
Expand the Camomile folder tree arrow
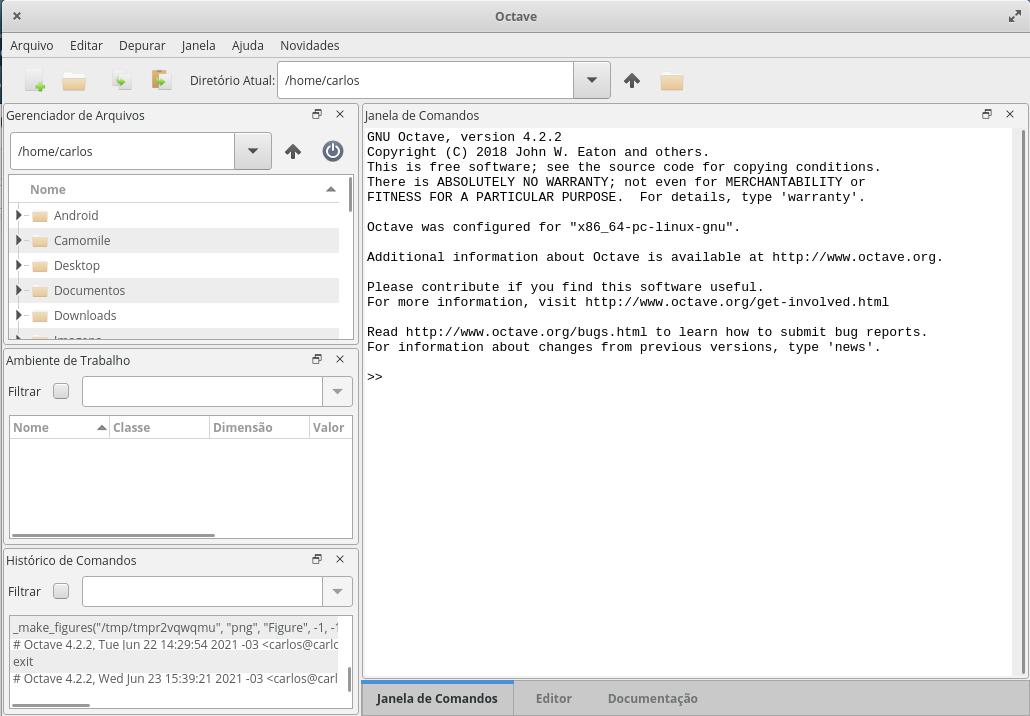(18, 240)
